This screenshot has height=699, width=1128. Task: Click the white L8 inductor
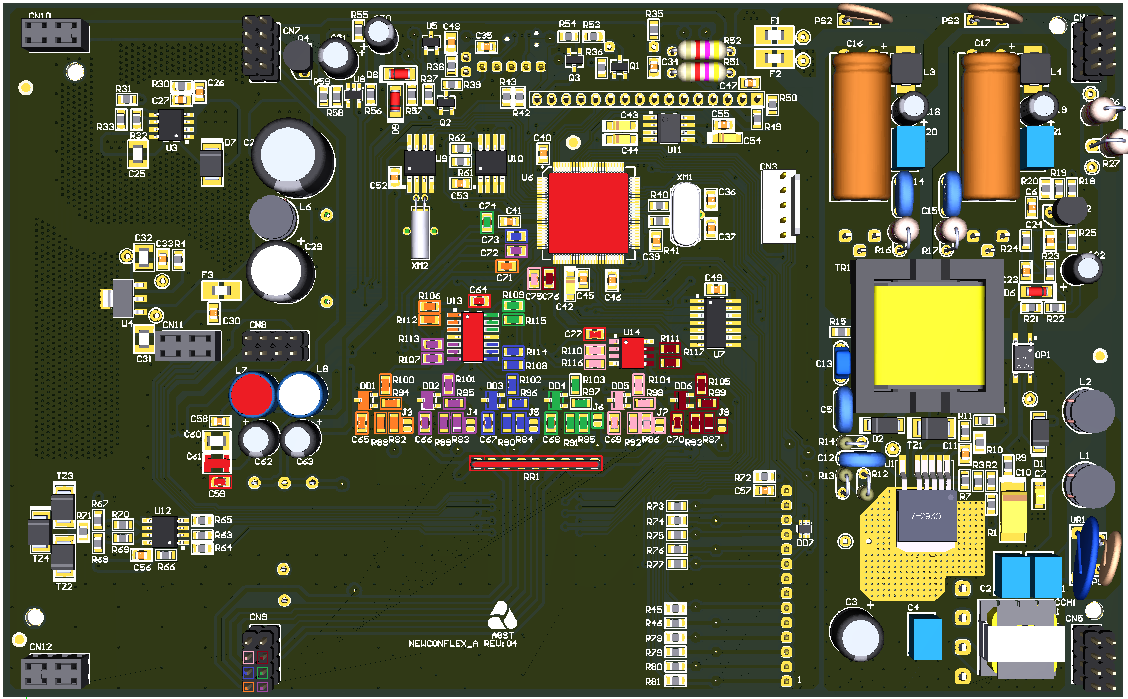(301, 395)
